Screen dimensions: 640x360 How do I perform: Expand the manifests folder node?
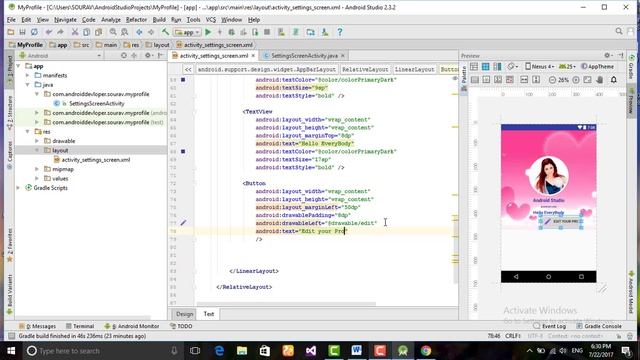(x=28, y=76)
